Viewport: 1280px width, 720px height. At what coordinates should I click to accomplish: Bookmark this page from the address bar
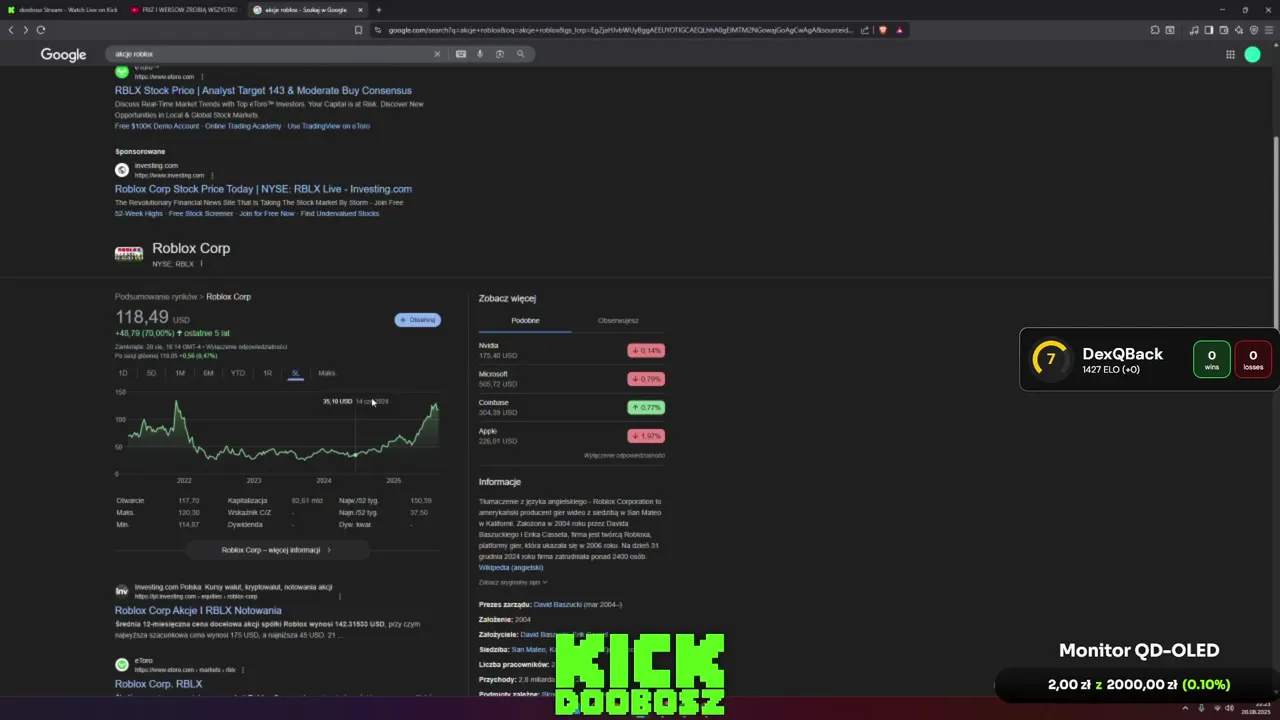point(358,30)
